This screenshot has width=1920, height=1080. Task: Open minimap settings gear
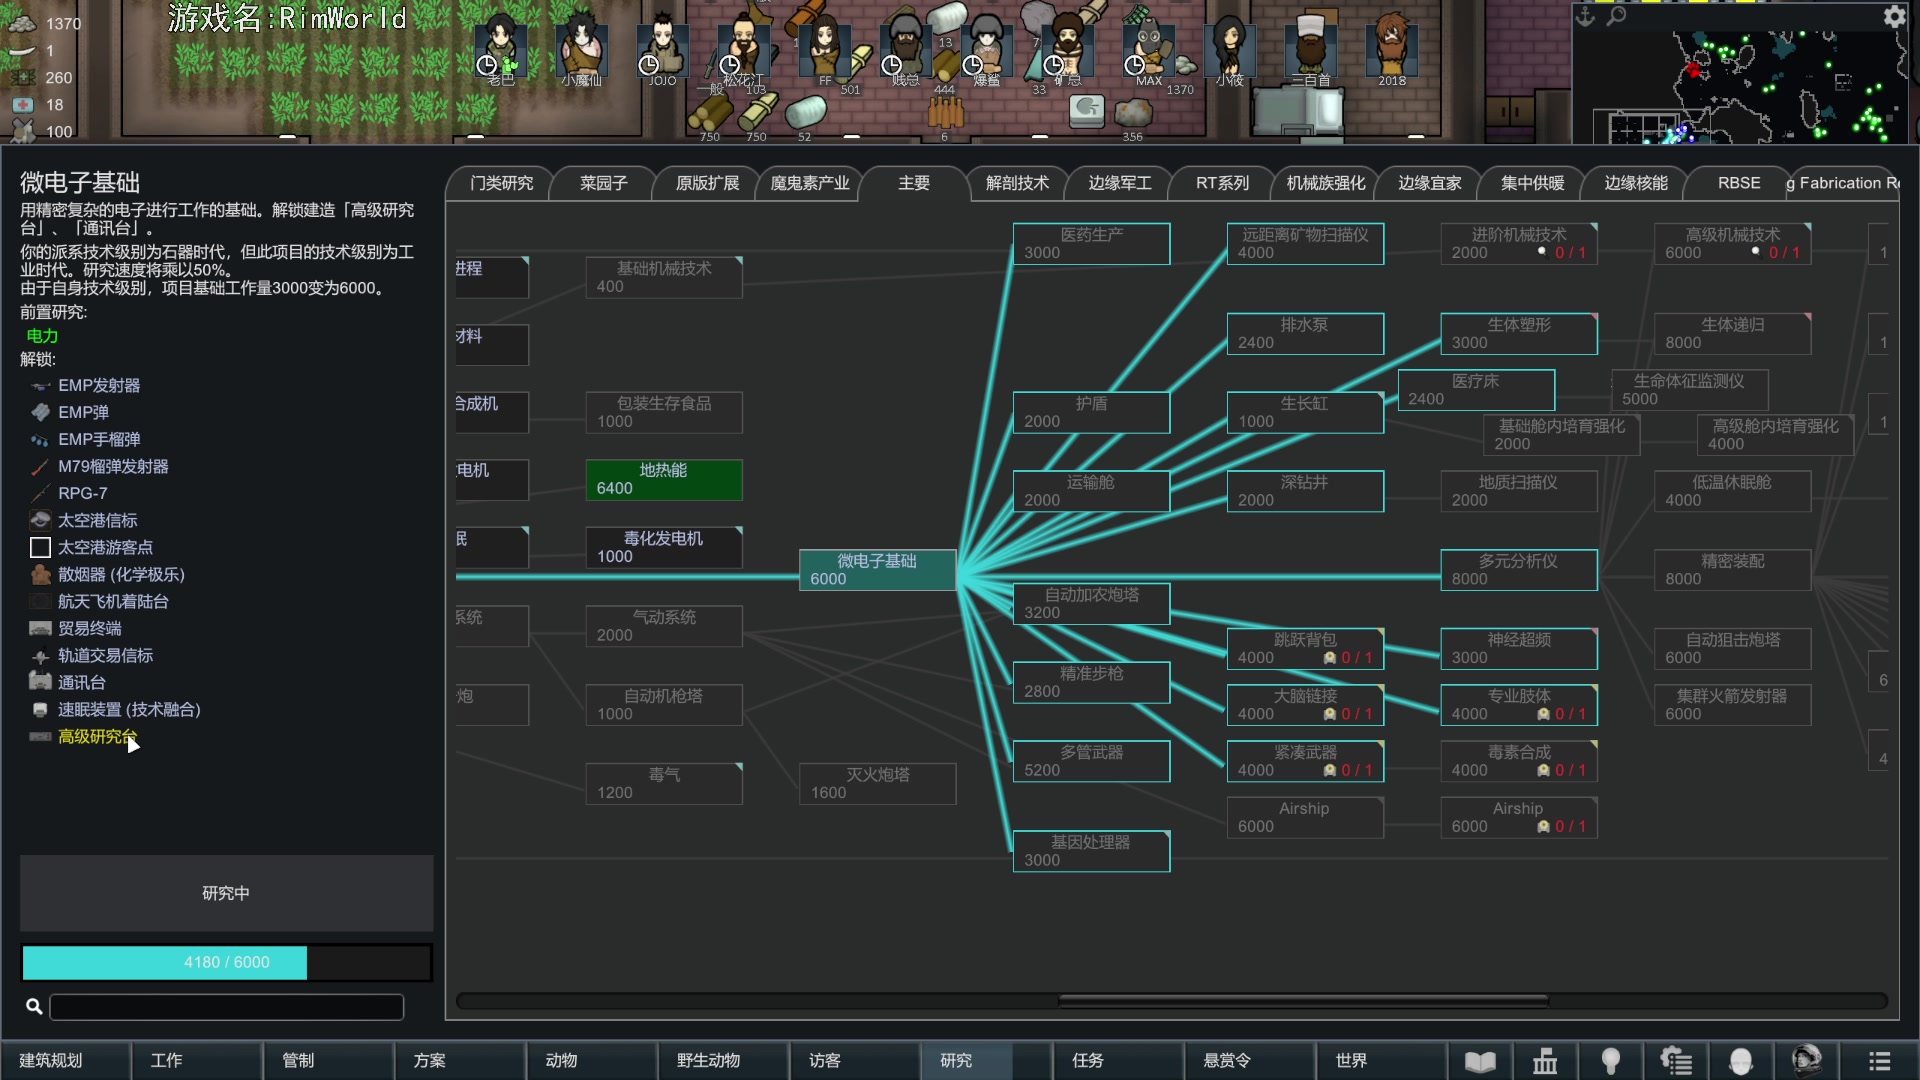[x=1894, y=16]
